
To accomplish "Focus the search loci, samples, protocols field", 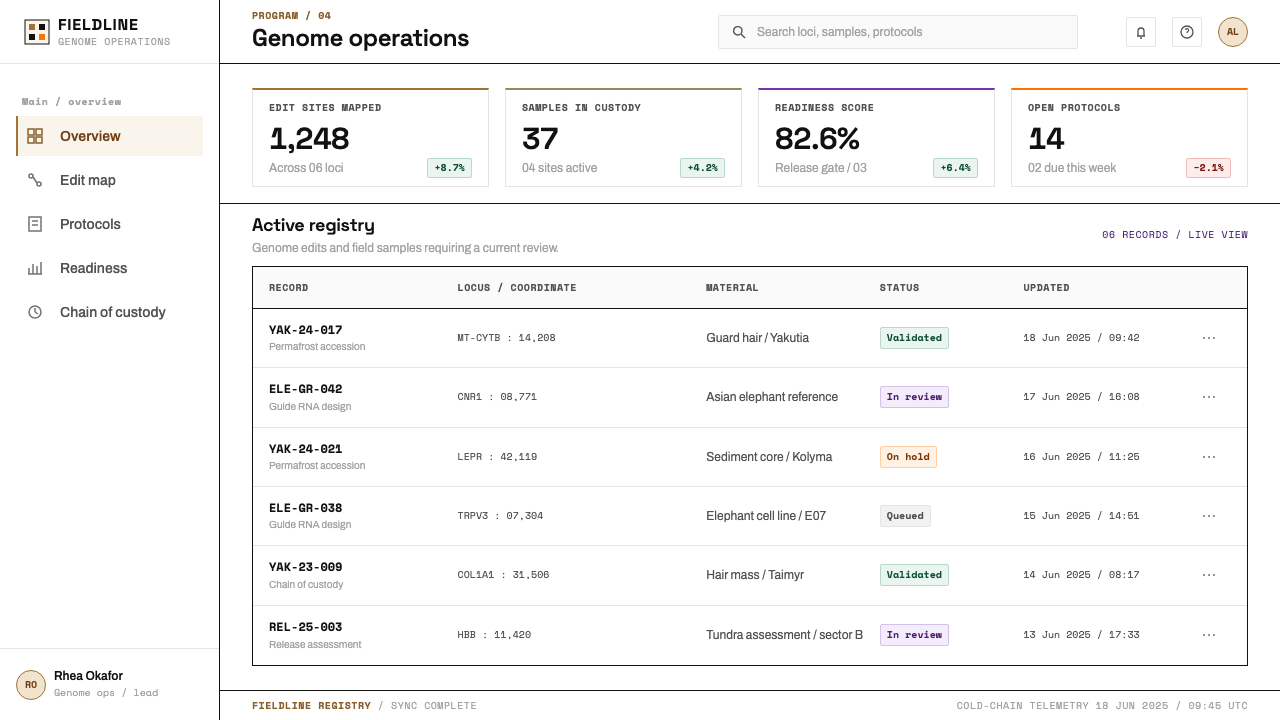I will (x=898, y=32).
